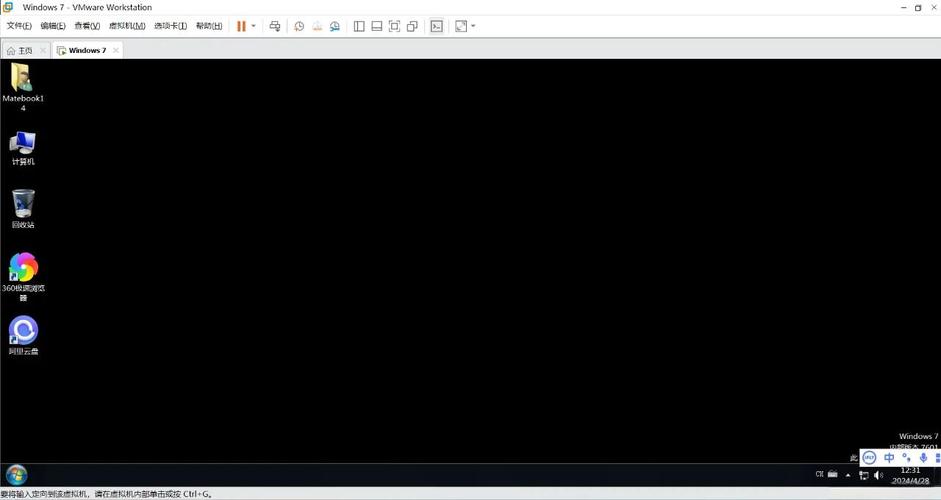Select the 阿里云盘 shortcut
This screenshot has width=941, height=500.
[x=23, y=335]
